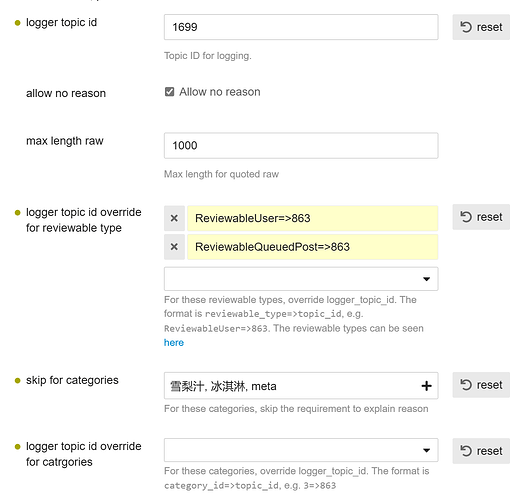Reset the logger topic id override for categories
Image resolution: width=530 pixels, height=500 pixels.
[481, 451]
